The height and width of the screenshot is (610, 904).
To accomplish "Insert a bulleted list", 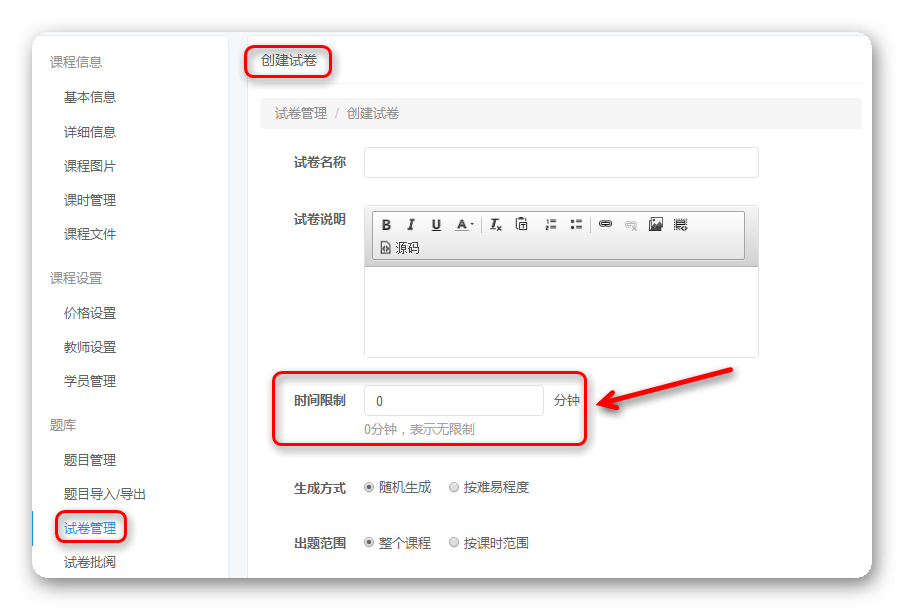I will (x=576, y=225).
